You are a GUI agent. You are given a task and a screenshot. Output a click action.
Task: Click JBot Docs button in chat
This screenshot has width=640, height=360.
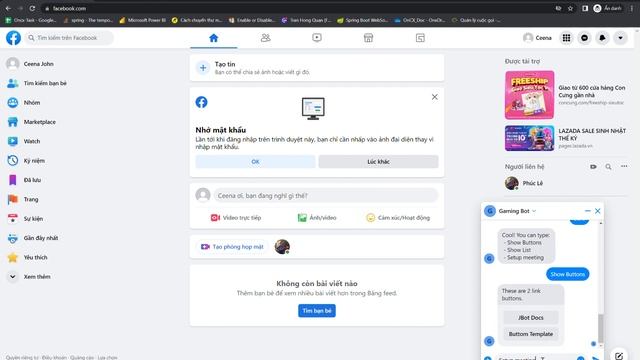click(x=531, y=318)
